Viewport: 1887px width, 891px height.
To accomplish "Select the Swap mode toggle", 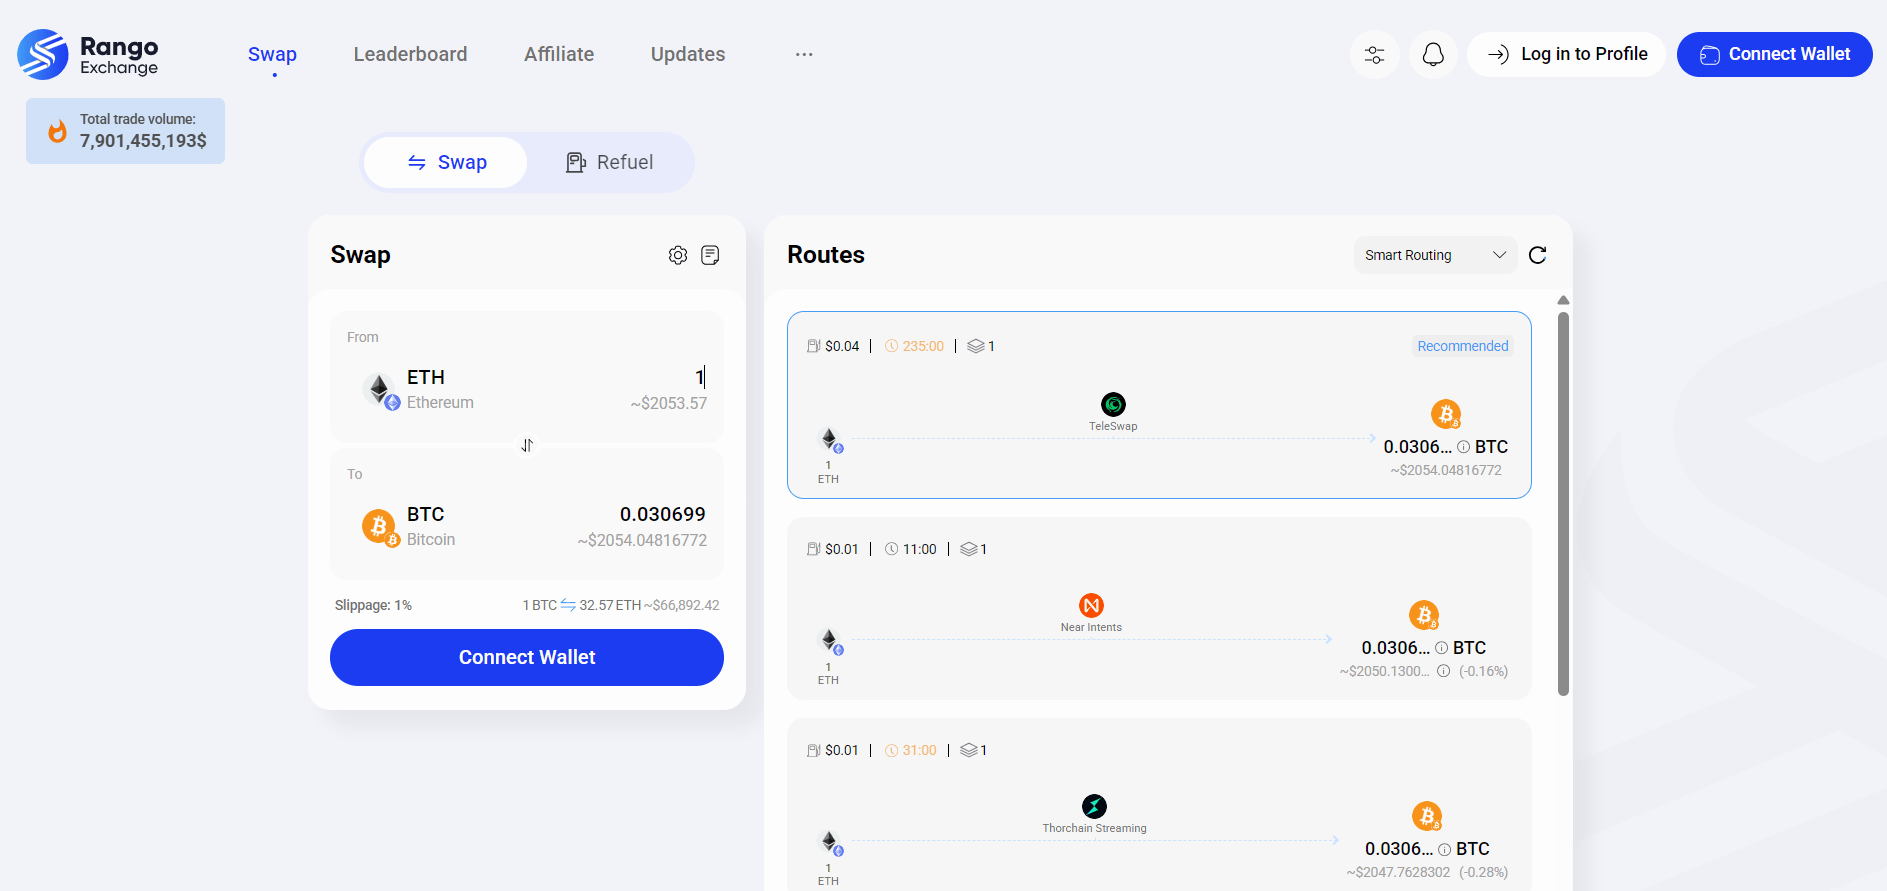I will pos(446,162).
